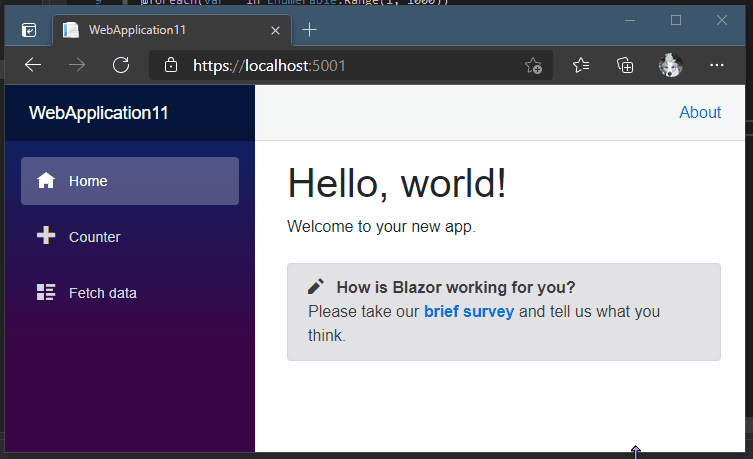The width and height of the screenshot is (753, 459).
Task: Open the Counter page in sidebar
Action: 130,237
